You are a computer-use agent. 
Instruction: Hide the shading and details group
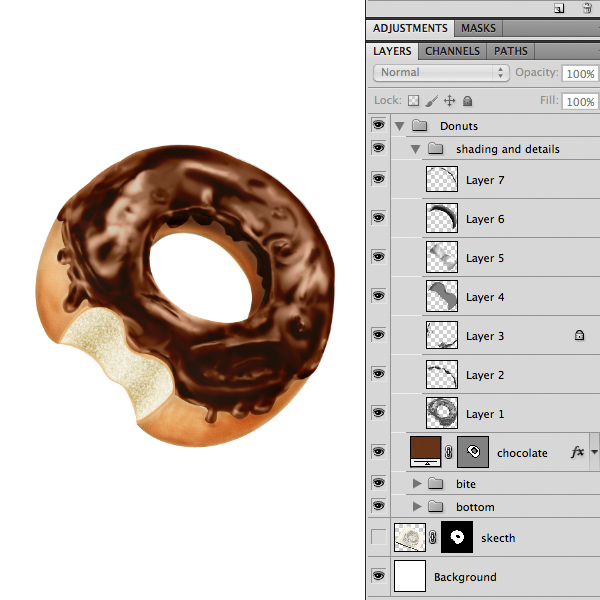pyautogui.click(x=378, y=148)
